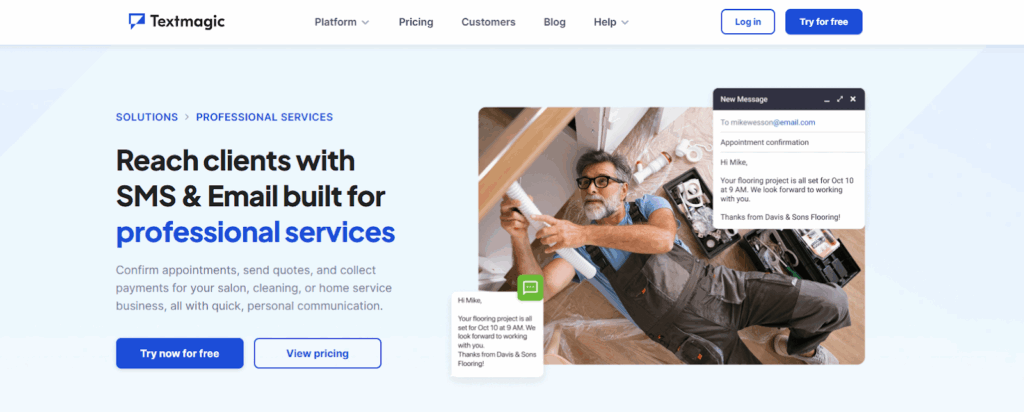Click the header Try for free button
1024x412 pixels.
(x=824, y=22)
